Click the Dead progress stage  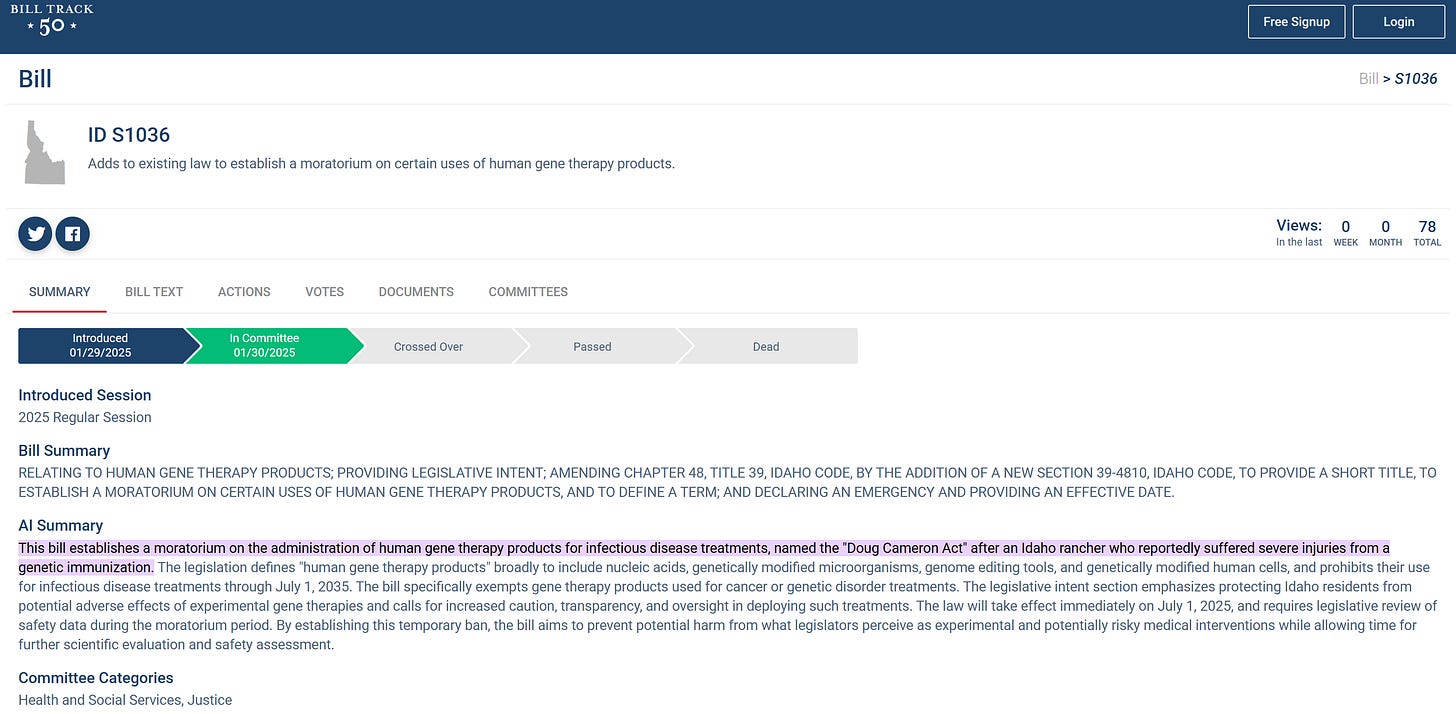(x=766, y=347)
